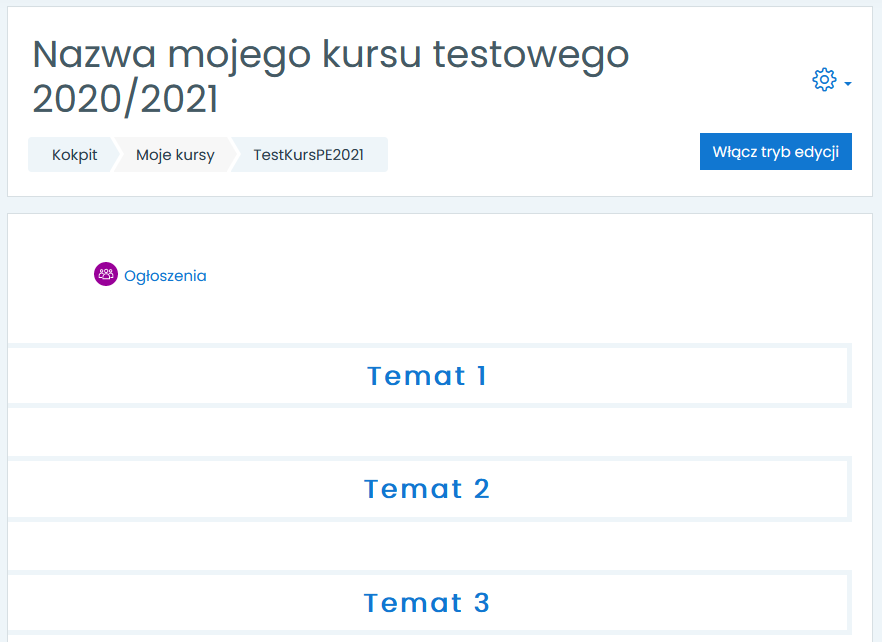Open Moje kursy in the breadcrumb
Viewport: 882px width, 642px height.
click(x=175, y=155)
